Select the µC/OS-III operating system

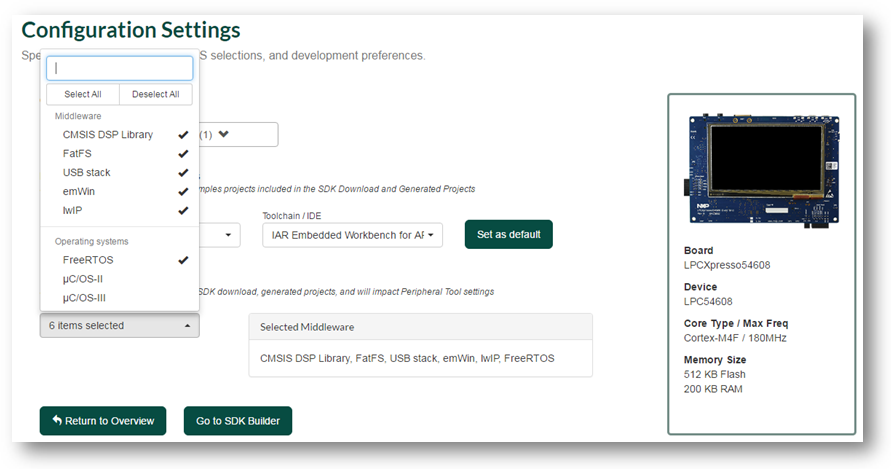(x=119, y=297)
